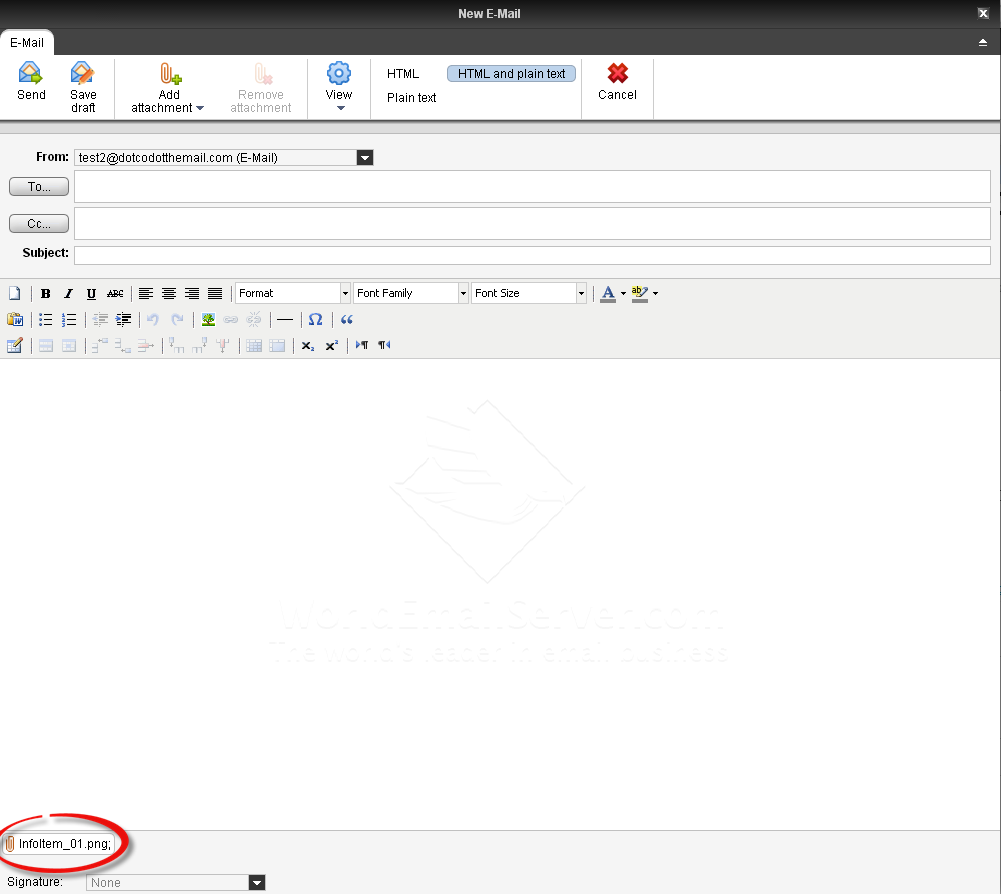This screenshot has width=1001, height=894.
Task: Select HTML message format
Action: (403, 73)
